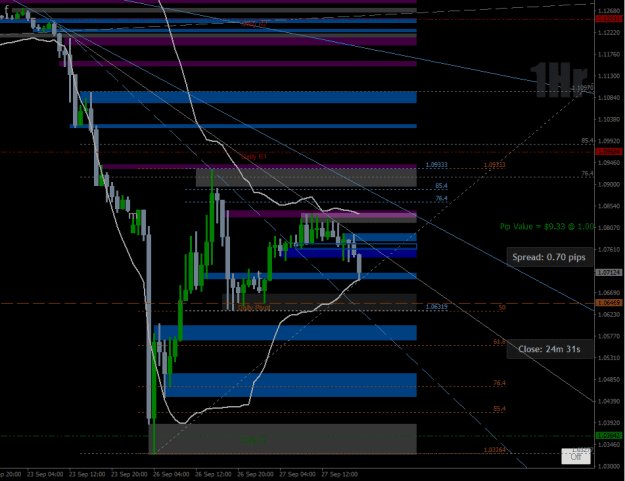Click the 1.09000 price scale value

(x=609, y=184)
